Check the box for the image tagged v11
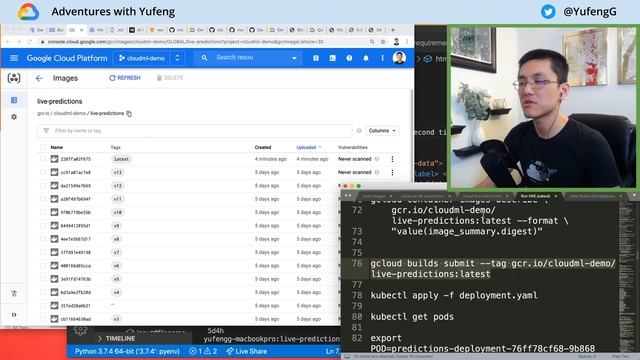The width and height of the screenshot is (640, 360). 43,199
